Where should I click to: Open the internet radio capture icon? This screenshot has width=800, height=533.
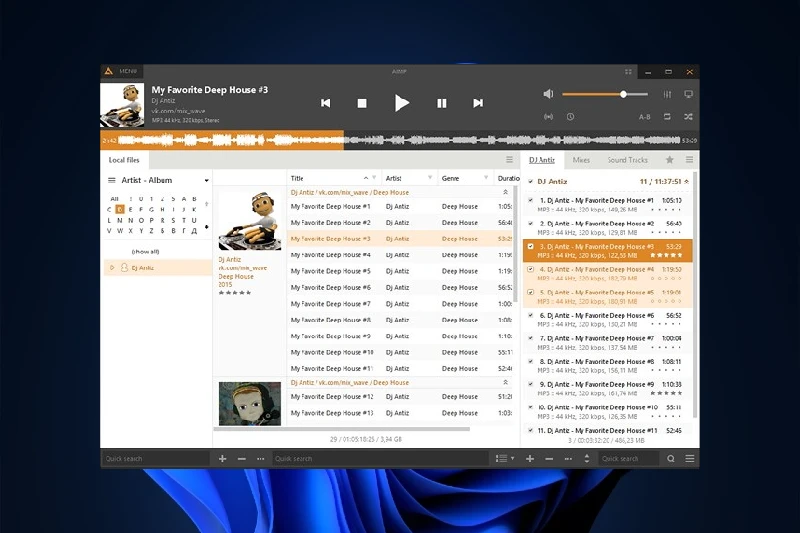point(548,117)
